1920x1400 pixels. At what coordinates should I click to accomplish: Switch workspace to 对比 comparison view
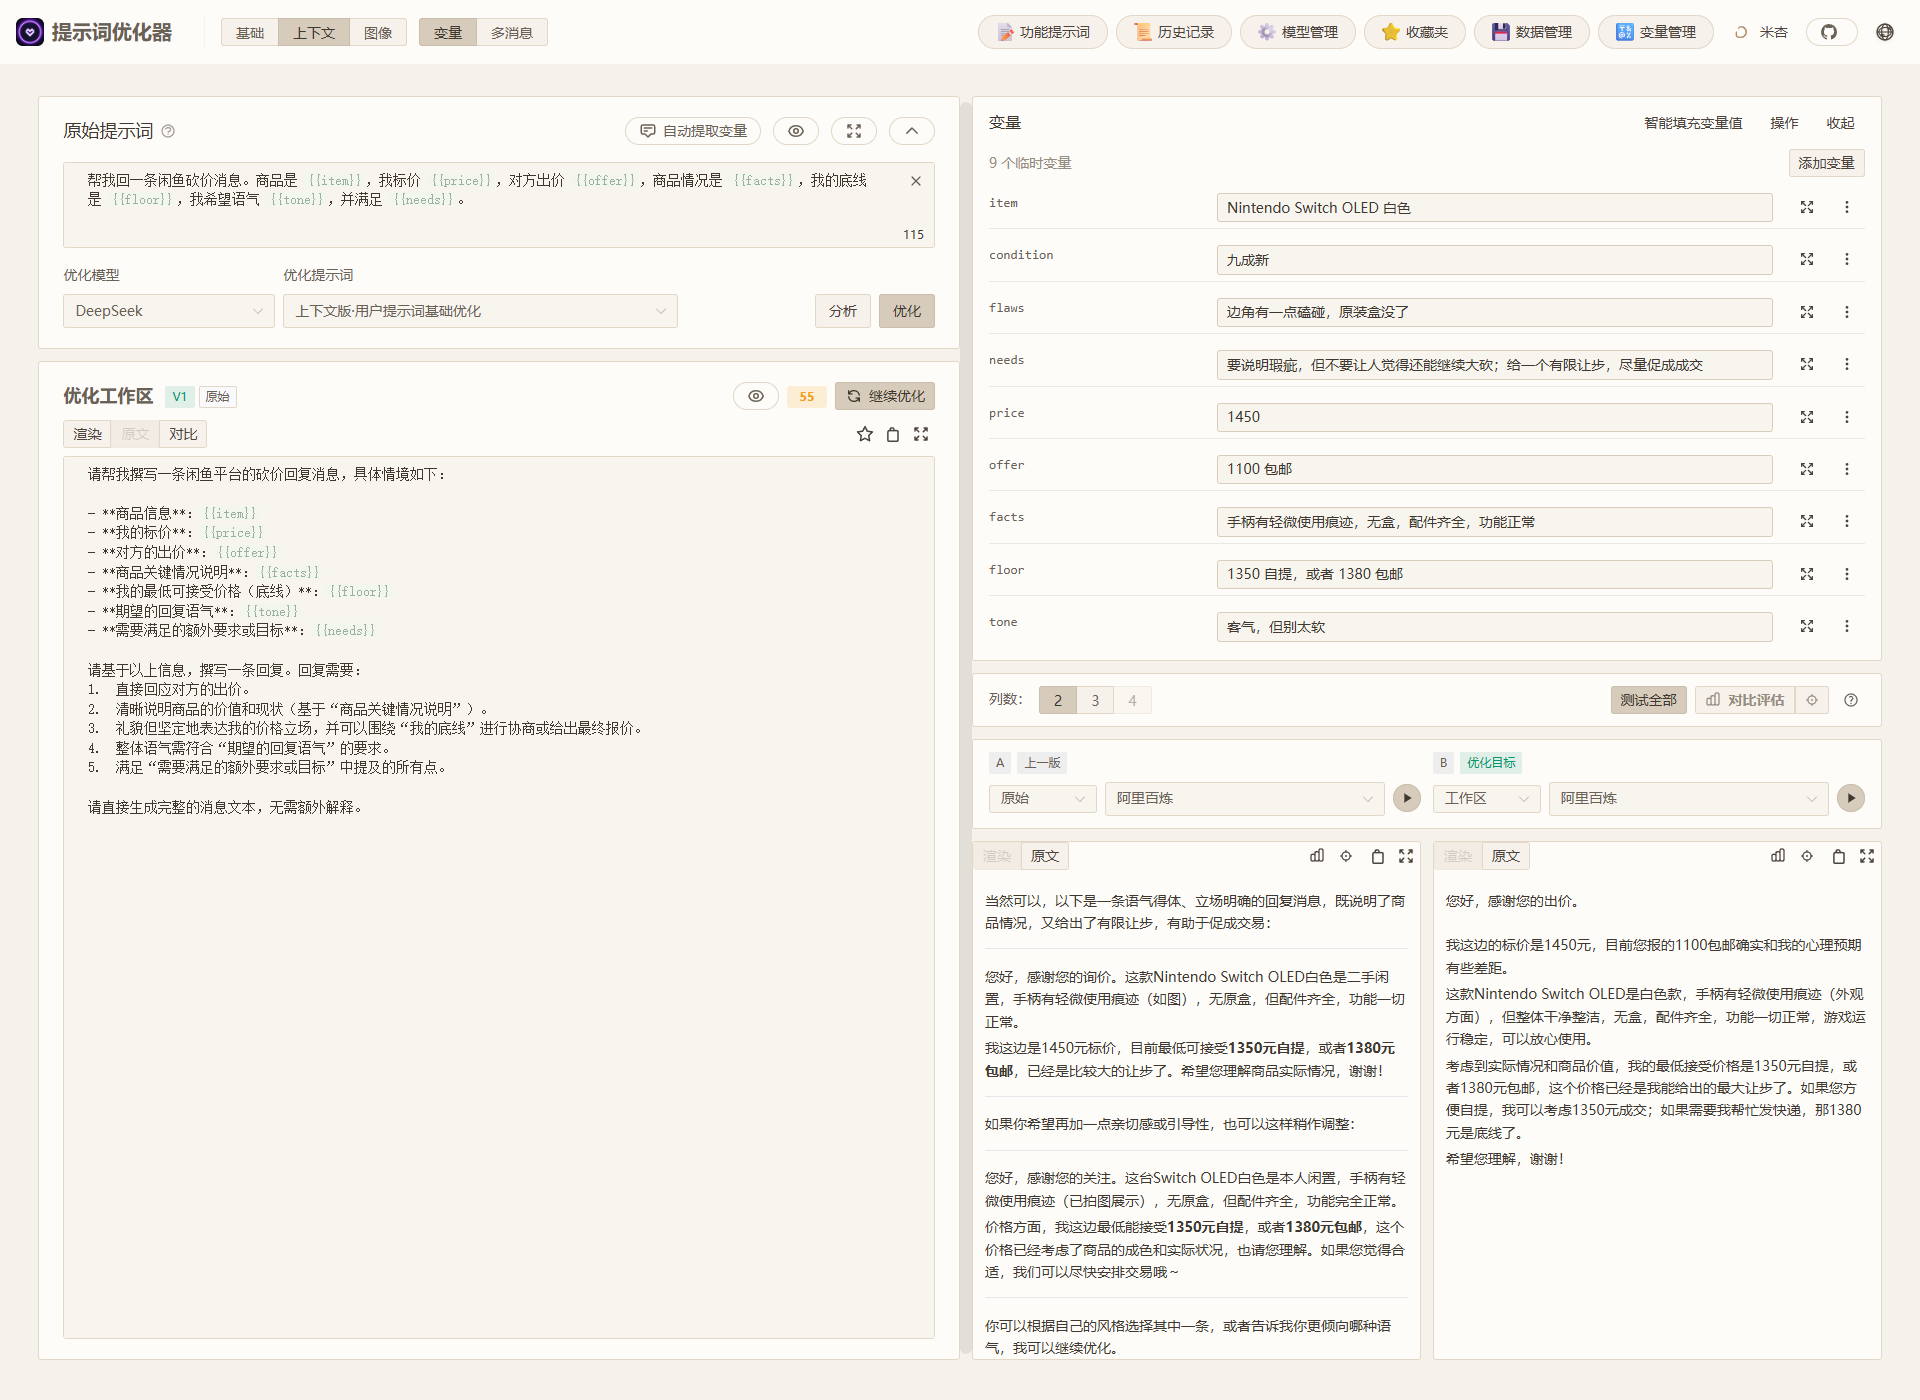tap(182, 434)
